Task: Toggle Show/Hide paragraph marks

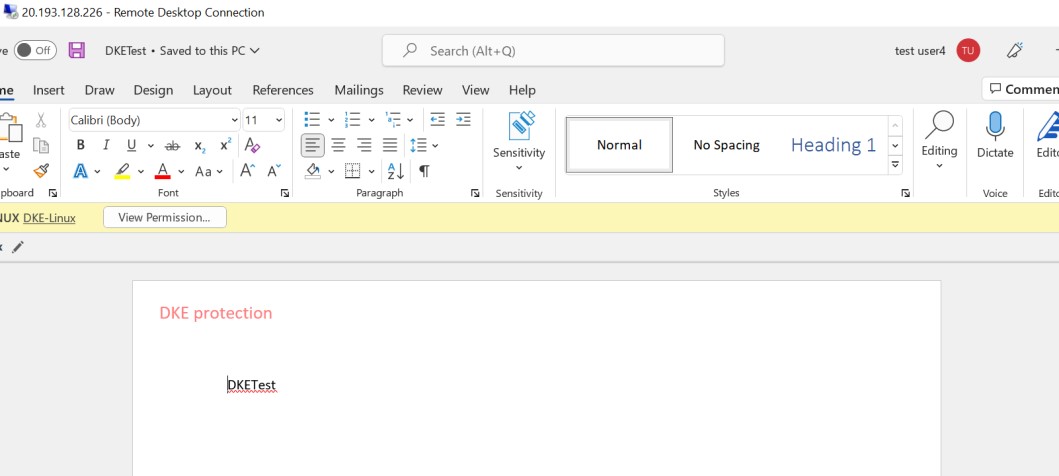Action: [423, 171]
